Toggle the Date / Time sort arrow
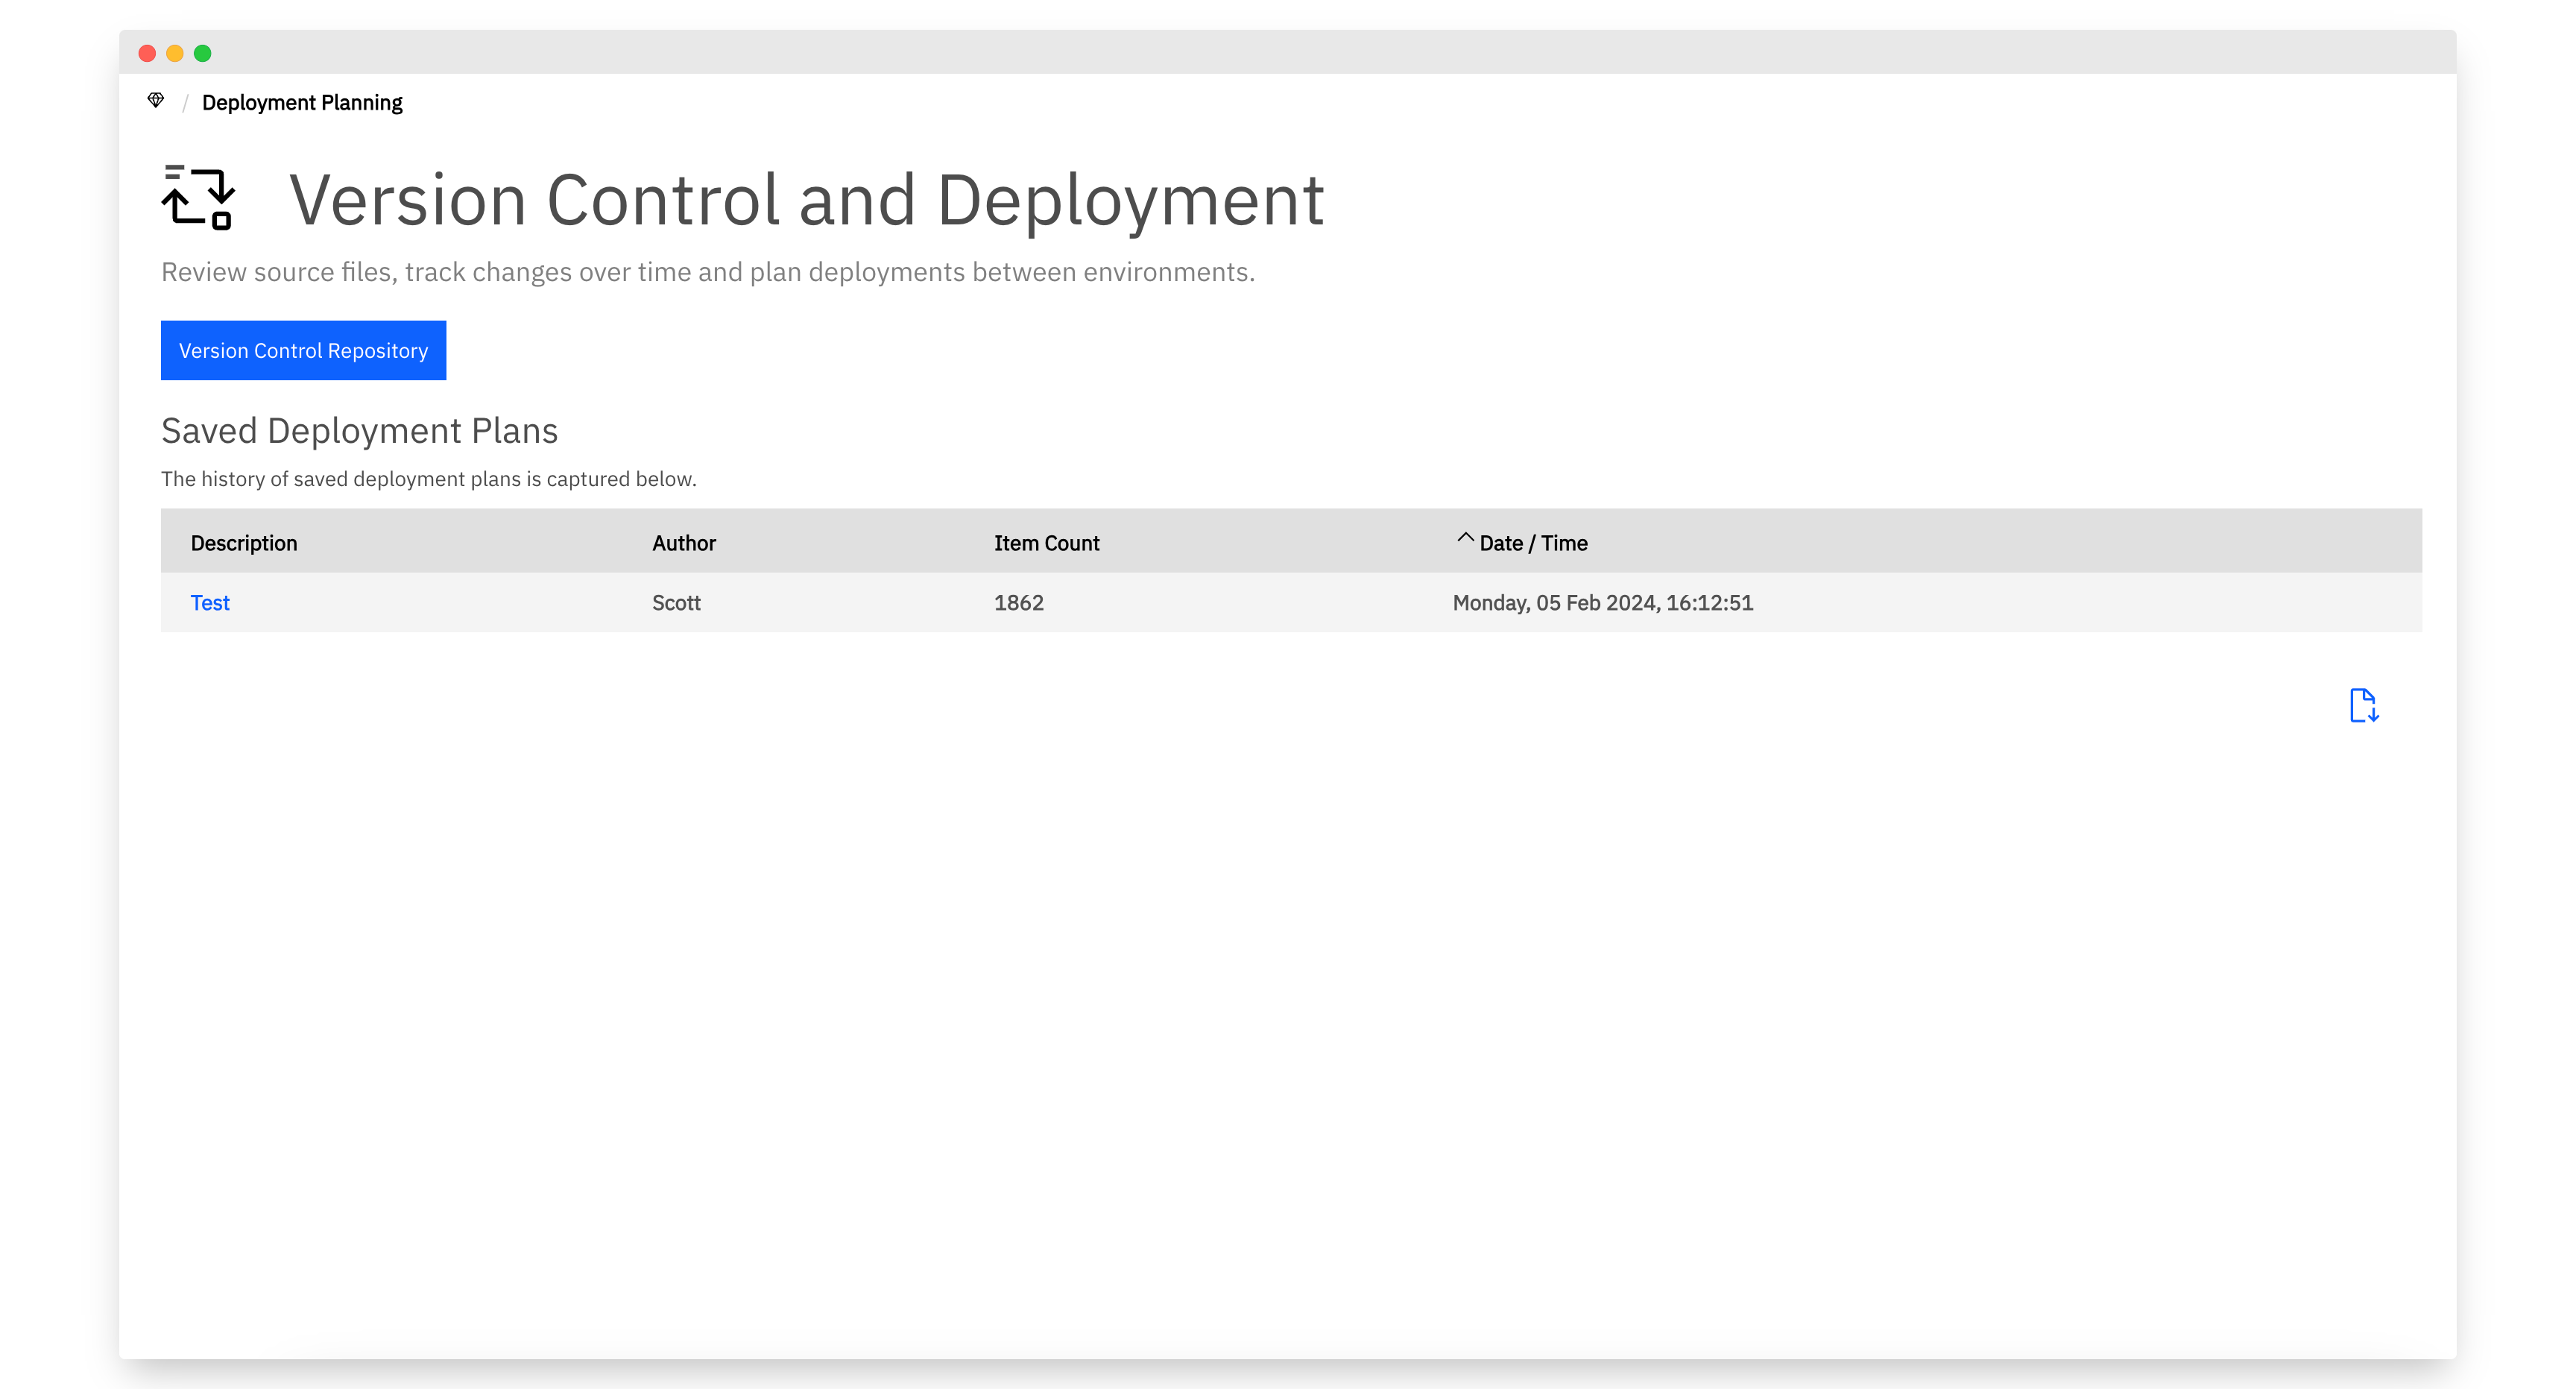2576x1389 pixels. 1465,538
